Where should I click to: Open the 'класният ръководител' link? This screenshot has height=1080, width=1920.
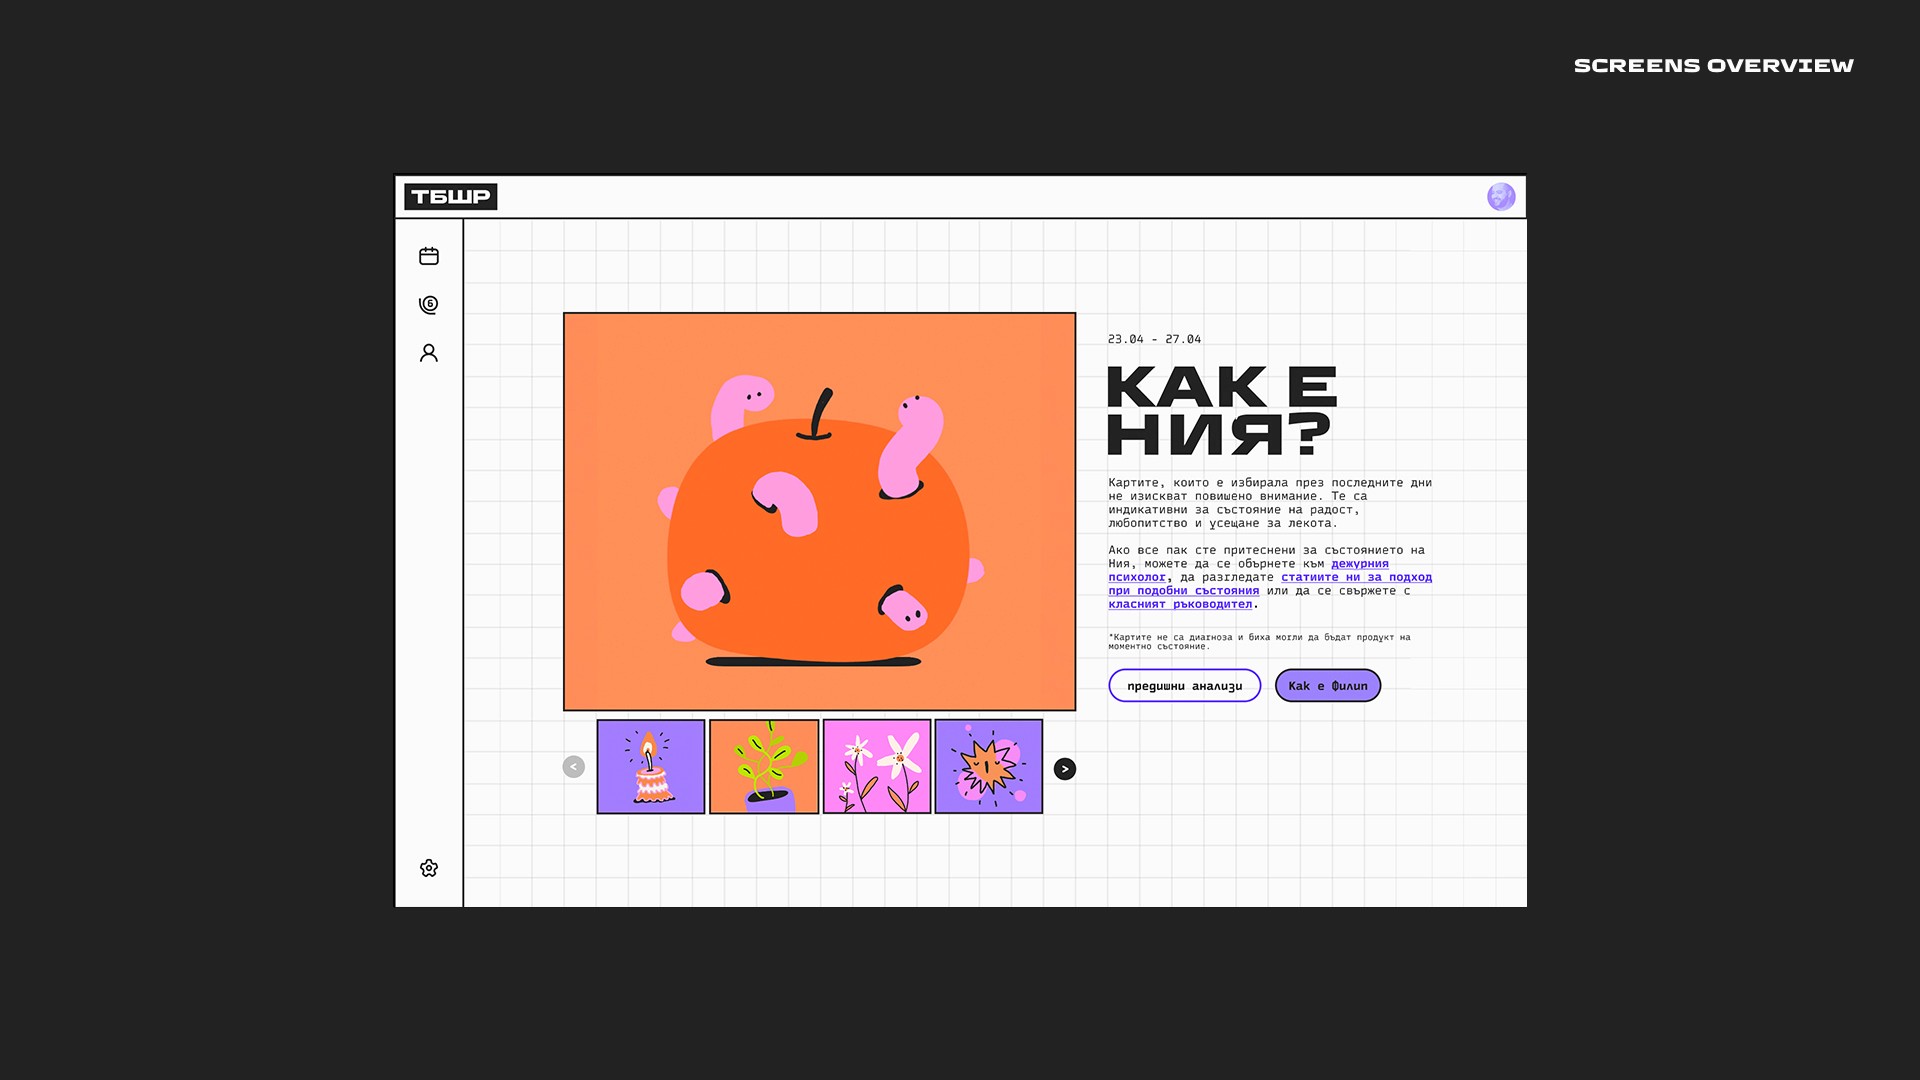[1180, 604]
